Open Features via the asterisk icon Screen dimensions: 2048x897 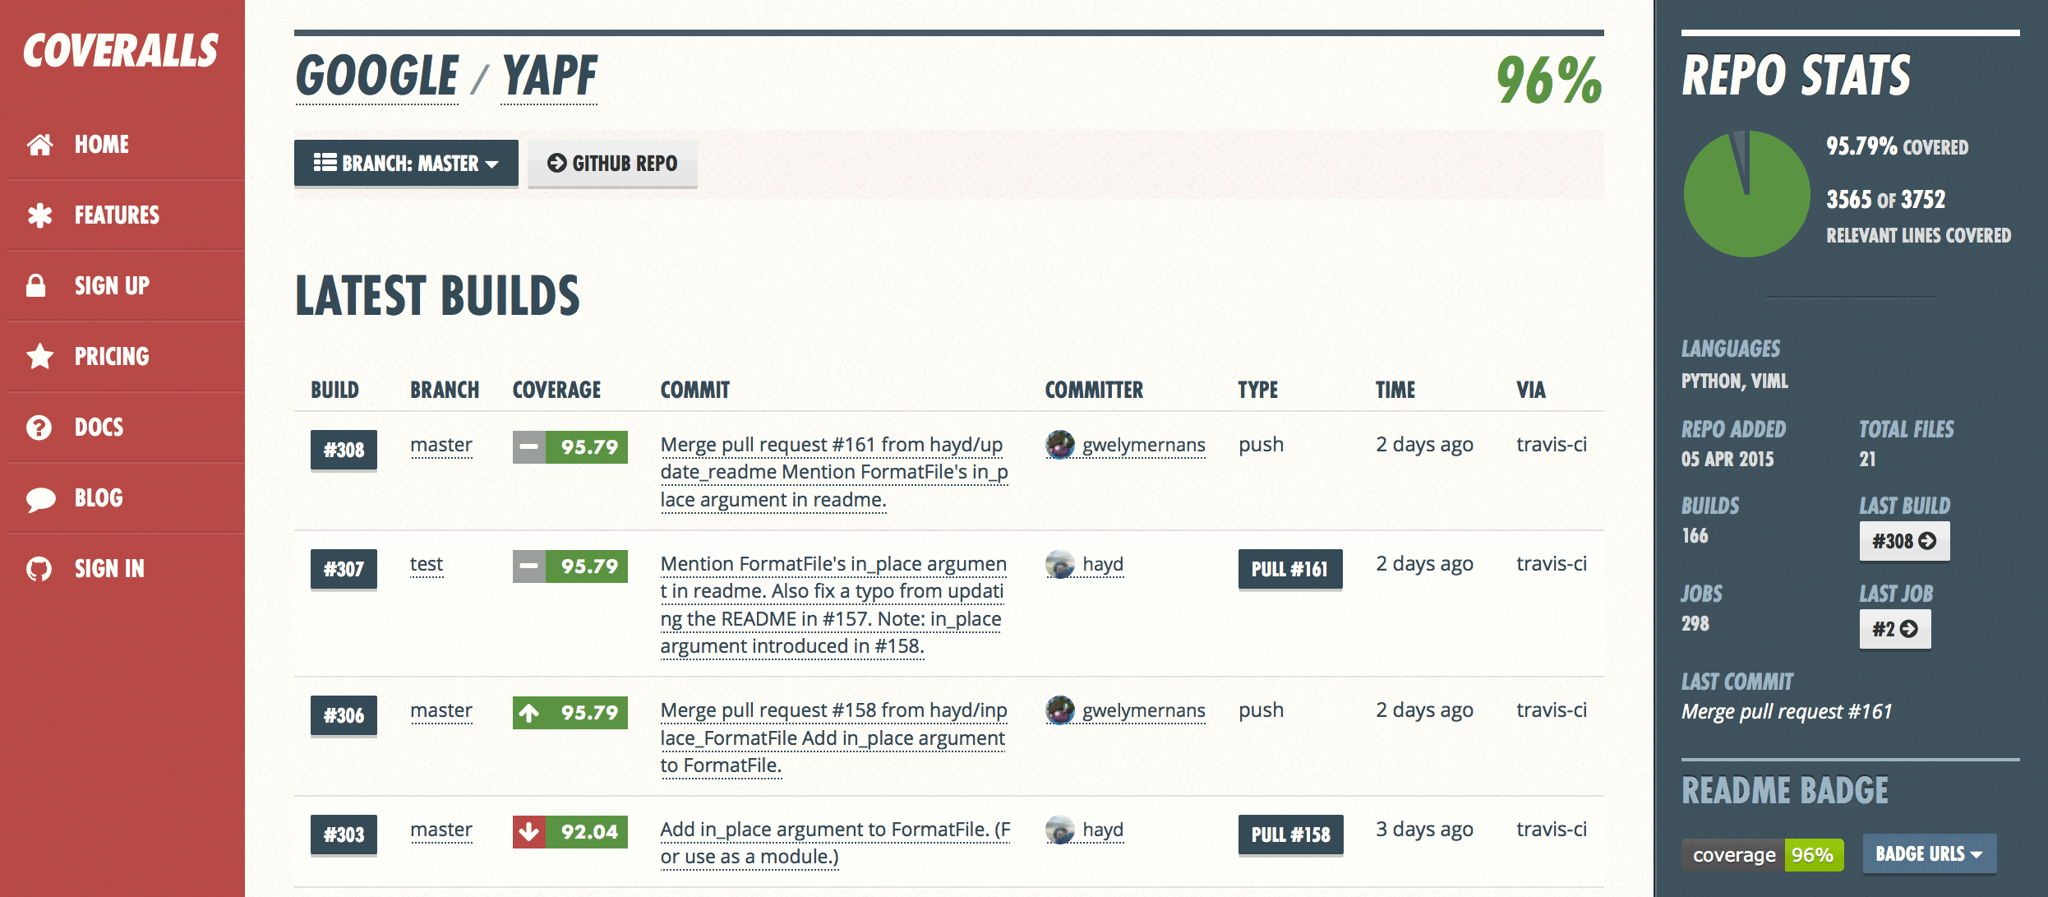(x=40, y=215)
